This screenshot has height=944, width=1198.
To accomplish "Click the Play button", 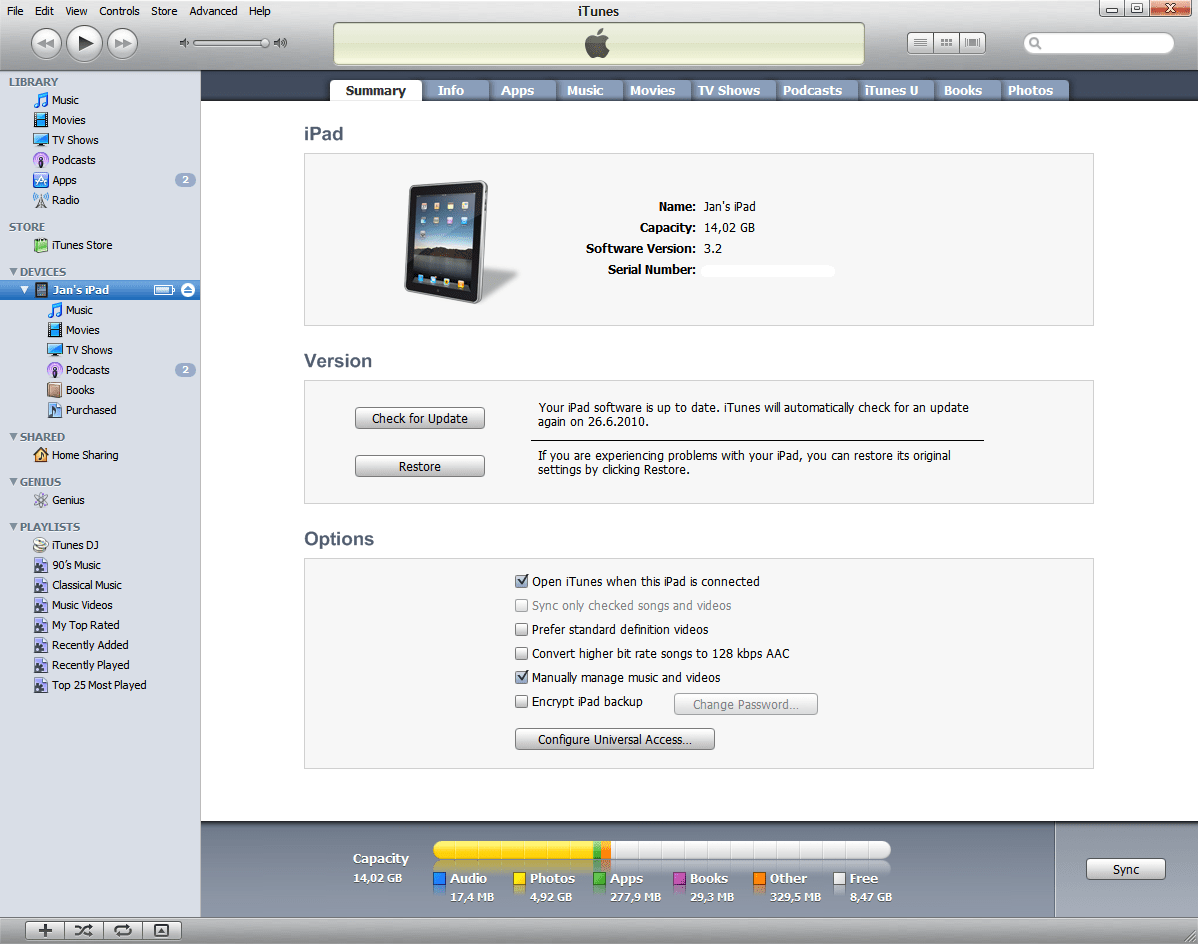I will pyautogui.click(x=85, y=43).
